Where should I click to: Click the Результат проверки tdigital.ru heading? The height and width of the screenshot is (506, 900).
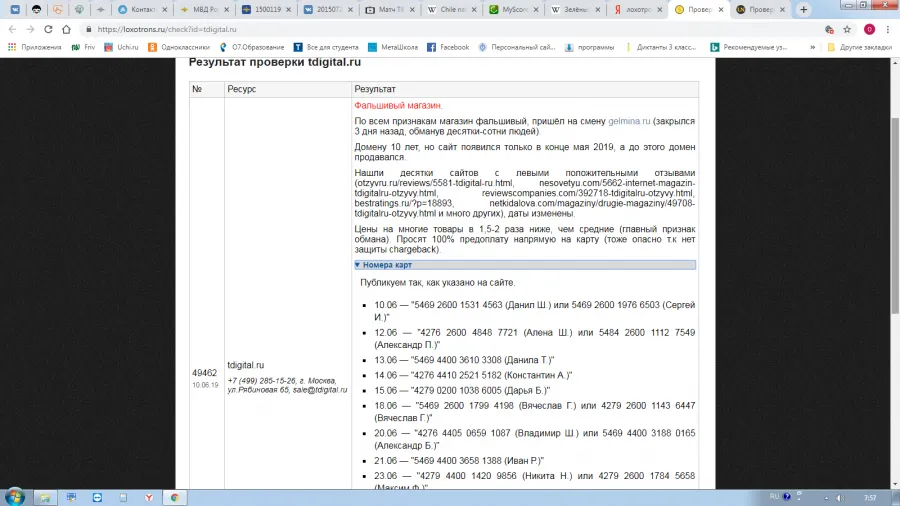pyautogui.click(x=275, y=62)
